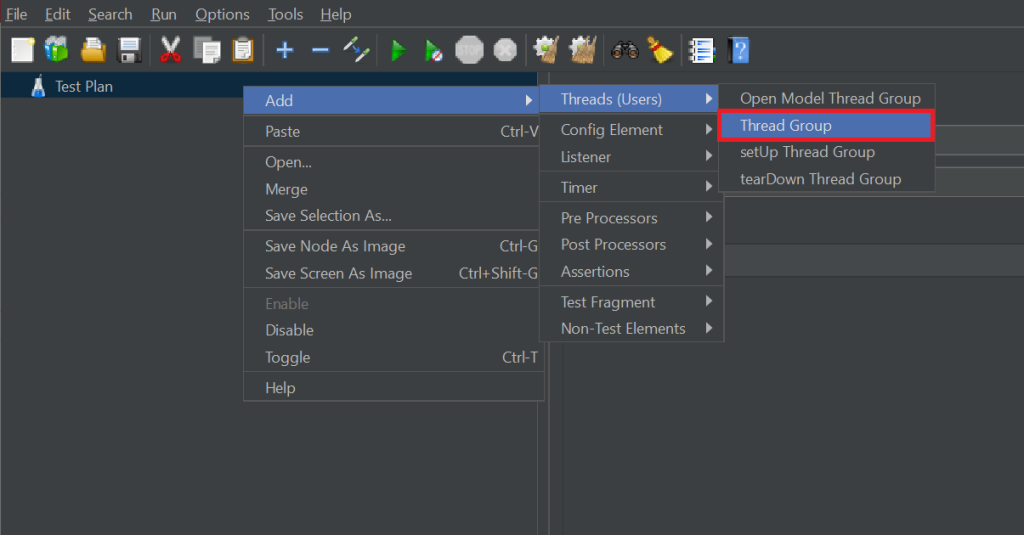
Task: Select the Test Plan tree node
Action: pos(84,86)
